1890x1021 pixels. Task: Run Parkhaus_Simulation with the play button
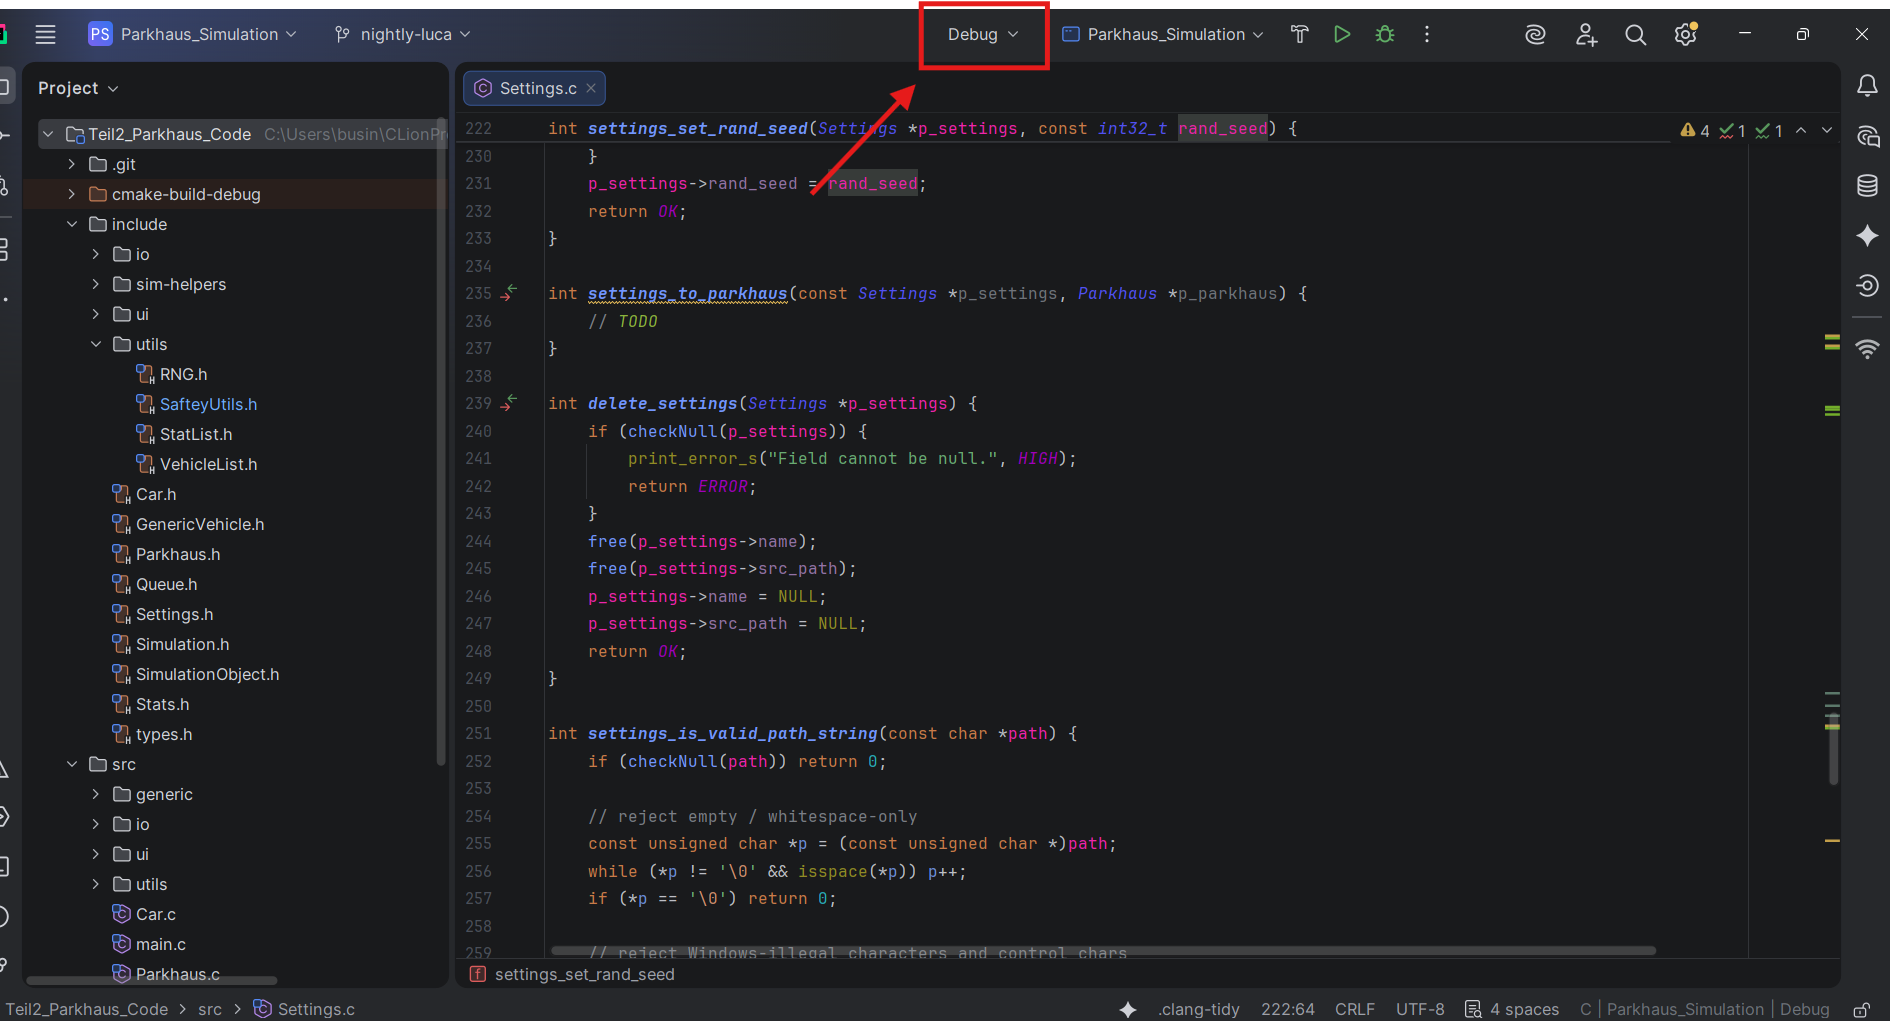click(x=1342, y=34)
